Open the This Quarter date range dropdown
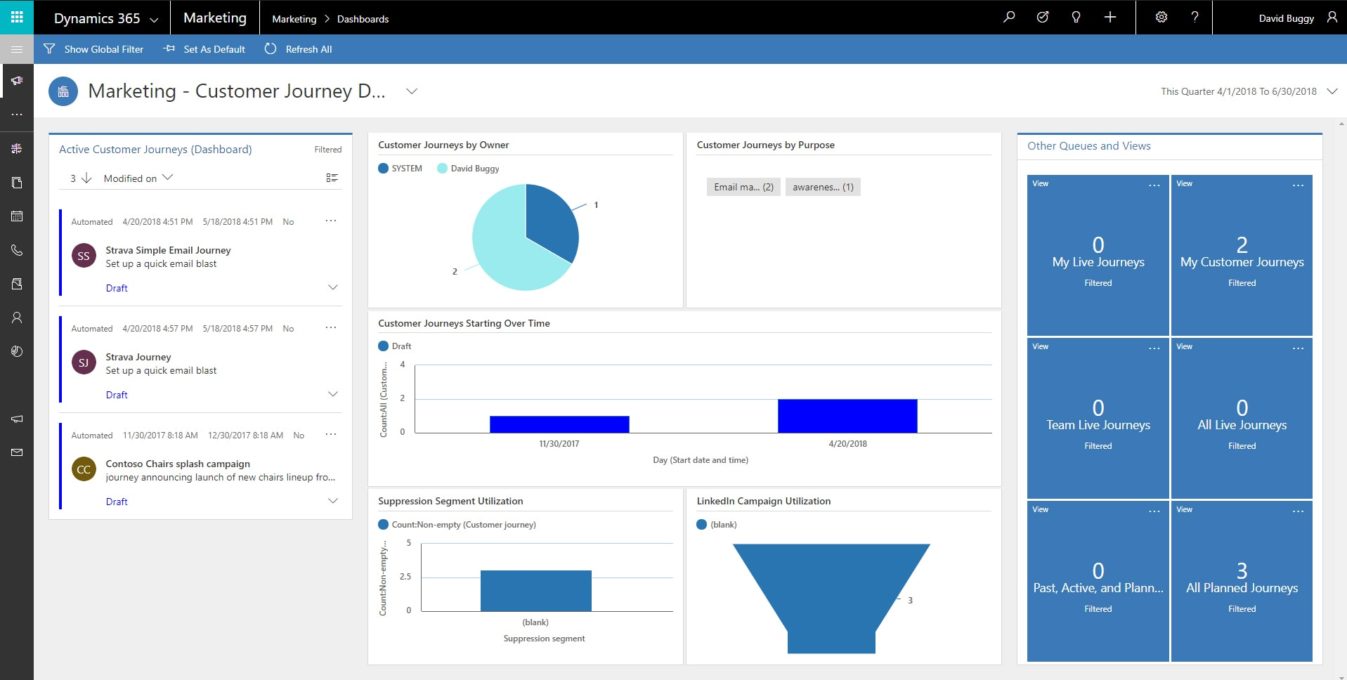This screenshot has height=680, width=1347. [x=1249, y=91]
